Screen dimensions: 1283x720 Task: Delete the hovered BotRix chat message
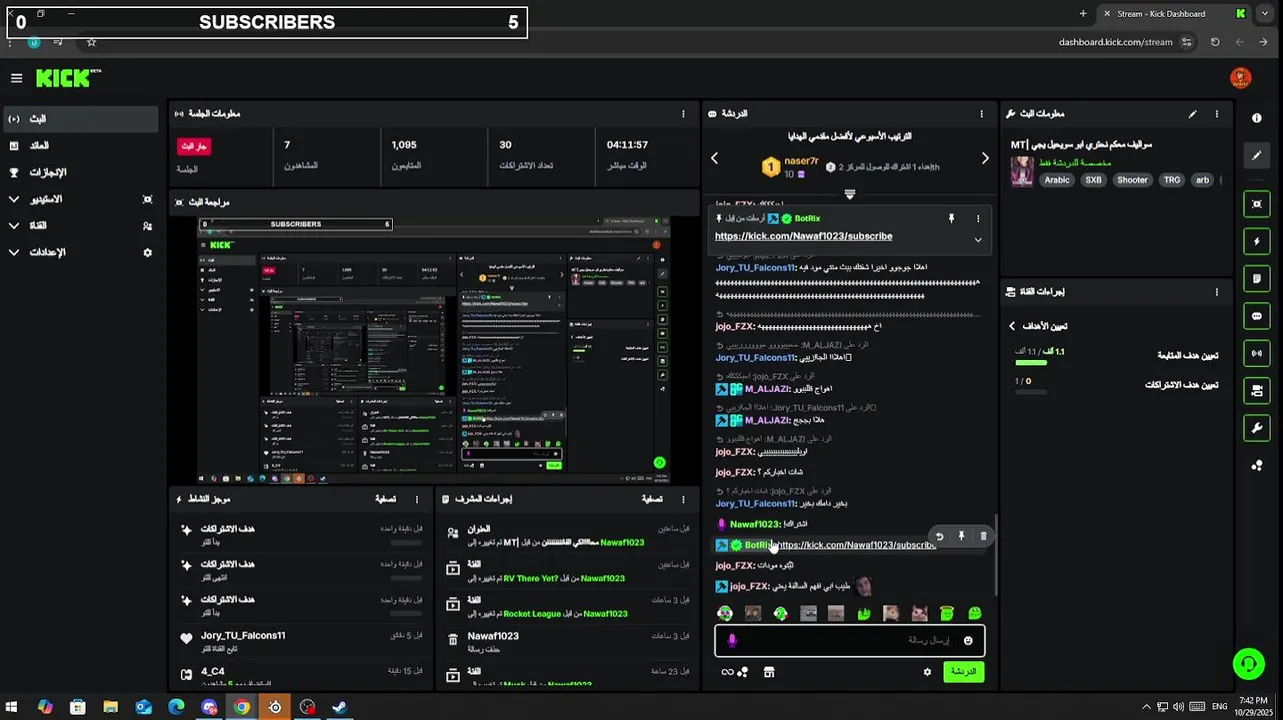pos(983,536)
